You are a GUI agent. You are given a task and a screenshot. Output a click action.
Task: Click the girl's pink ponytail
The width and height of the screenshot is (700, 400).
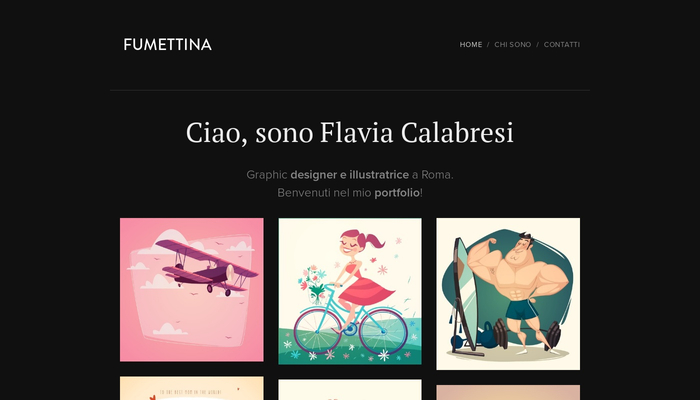(375, 241)
